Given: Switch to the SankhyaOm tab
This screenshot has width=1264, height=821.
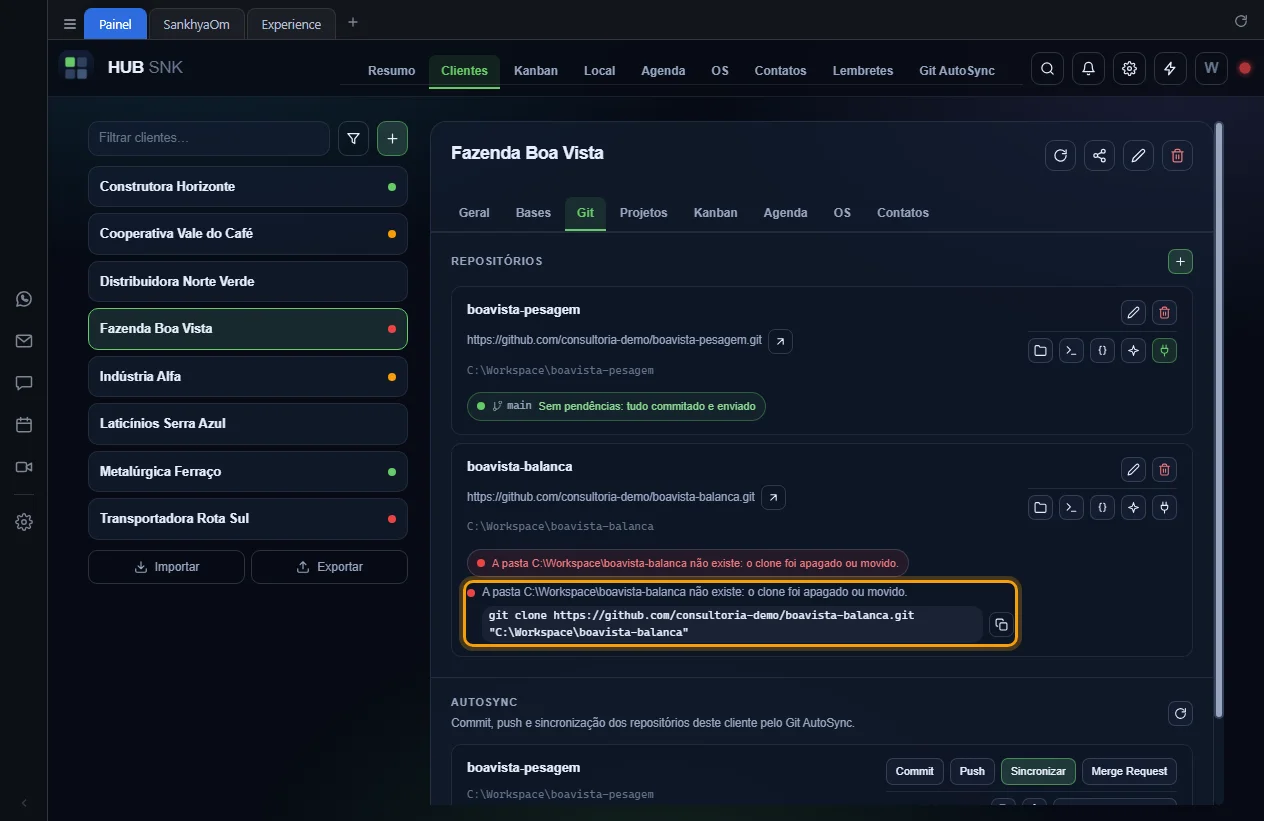Looking at the screenshot, I should (x=196, y=24).
